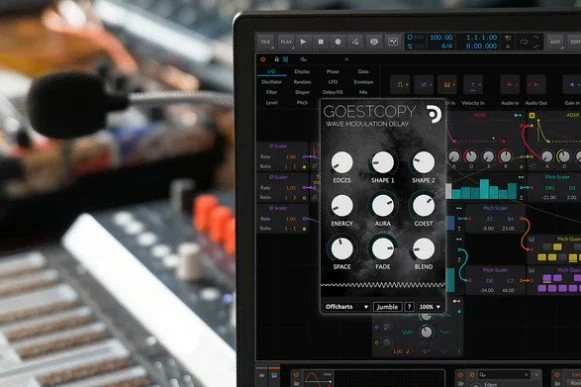Image resolution: width=581 pixels, height=387 pixels.
Task: Click the Jumble button
Action: pos(387,307)
